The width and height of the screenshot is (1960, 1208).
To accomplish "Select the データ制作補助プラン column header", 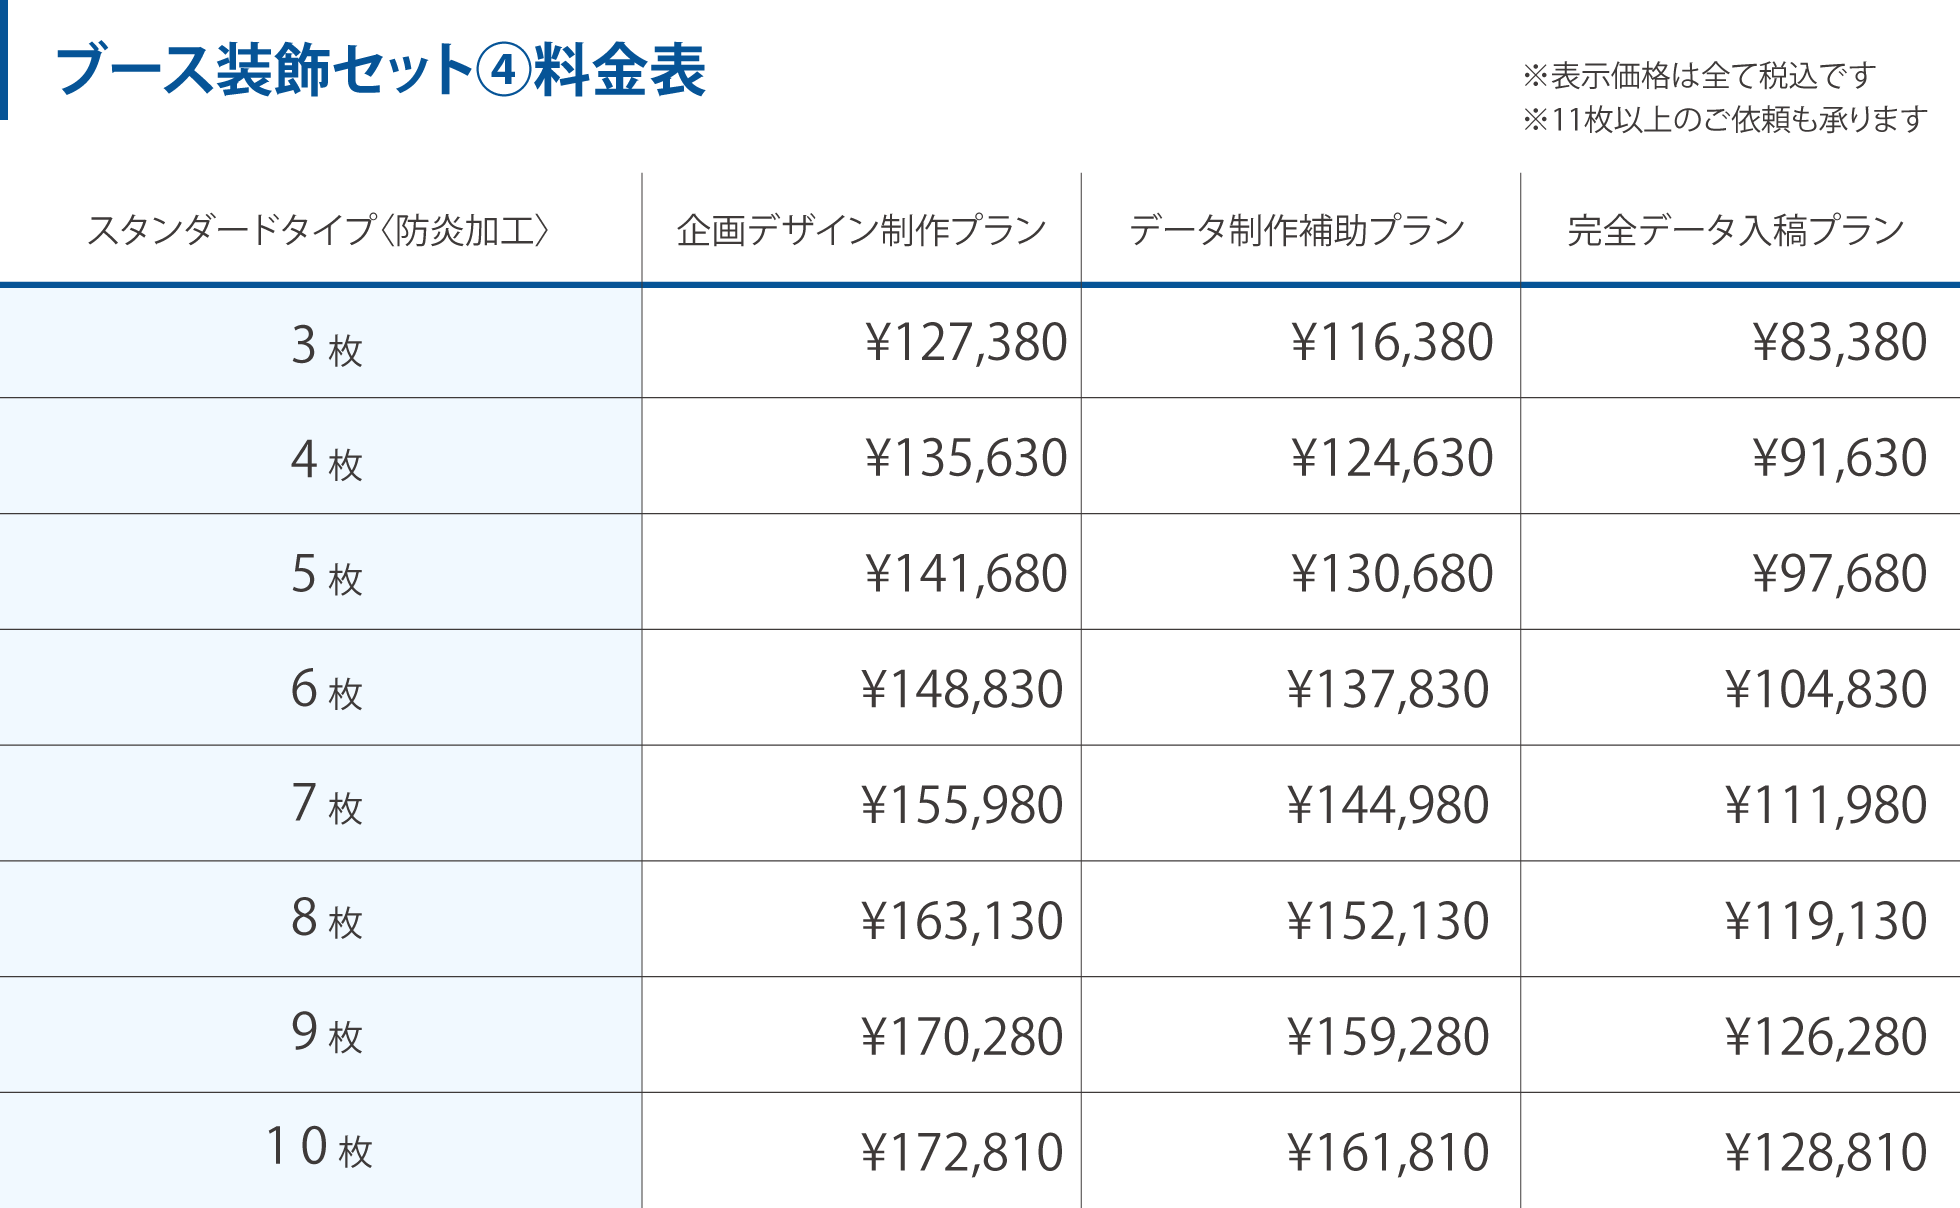I will [x=1297, y=230].
